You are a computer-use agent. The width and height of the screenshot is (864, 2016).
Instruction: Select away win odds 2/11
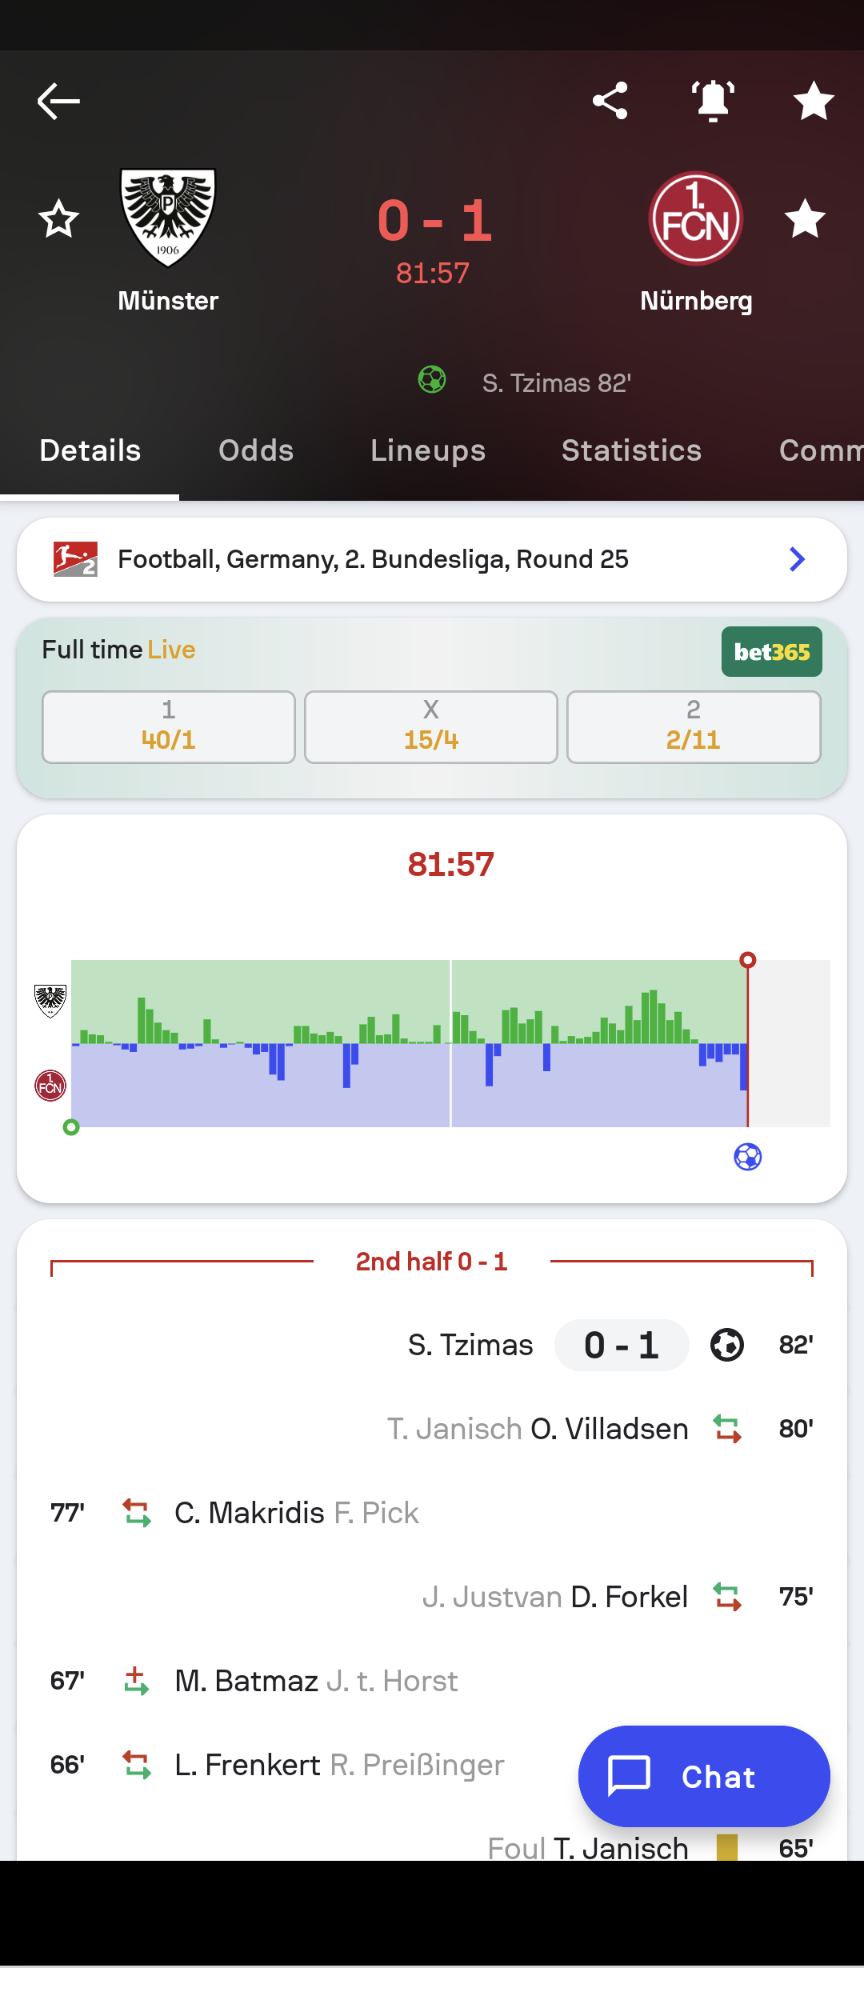coord(694,727)
